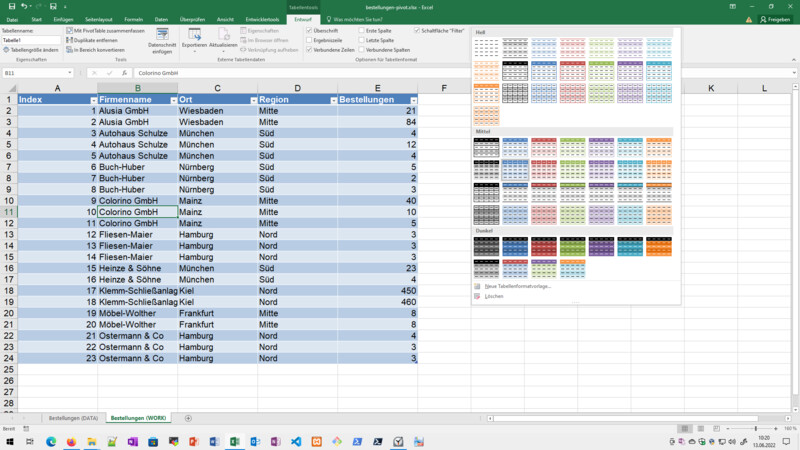The width and height of the screenshot is (800, 450).
Task: Click the Freigeben share button
Action: (775, 19)
